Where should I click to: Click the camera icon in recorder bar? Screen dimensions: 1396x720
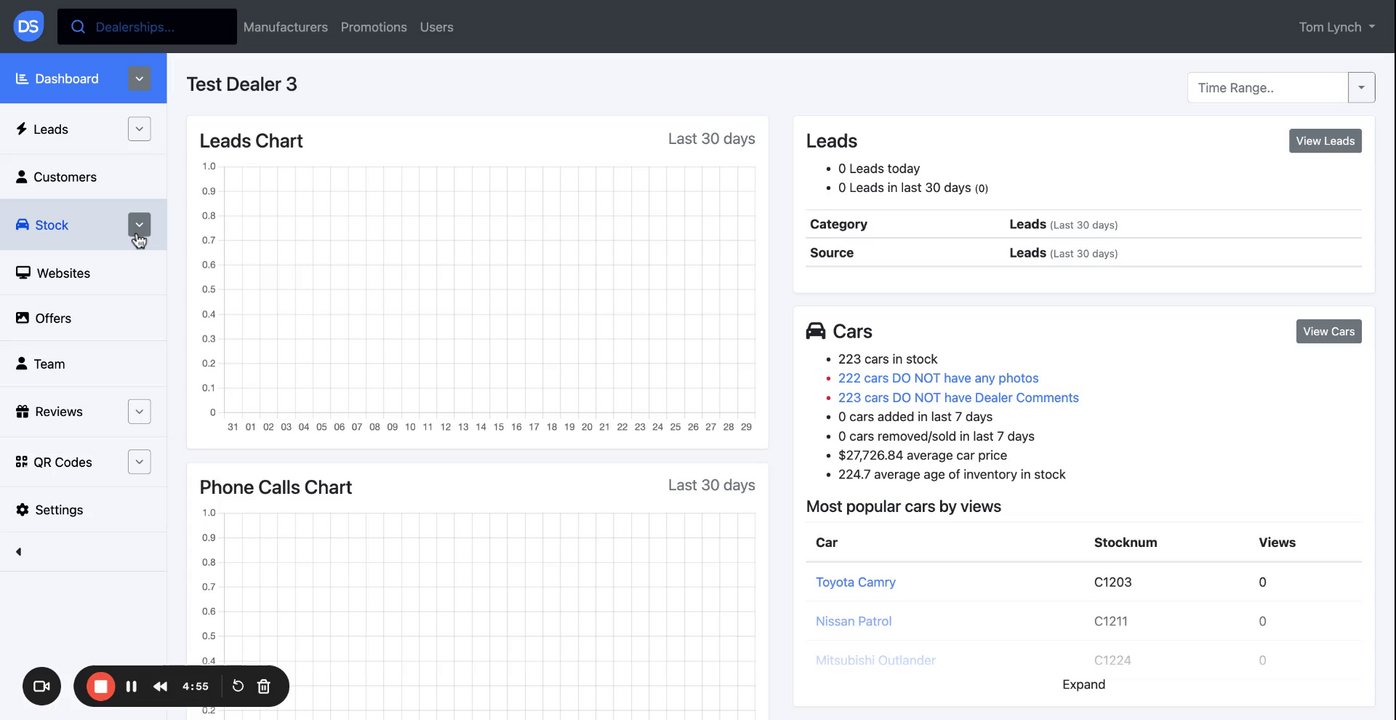pos(42,686)
